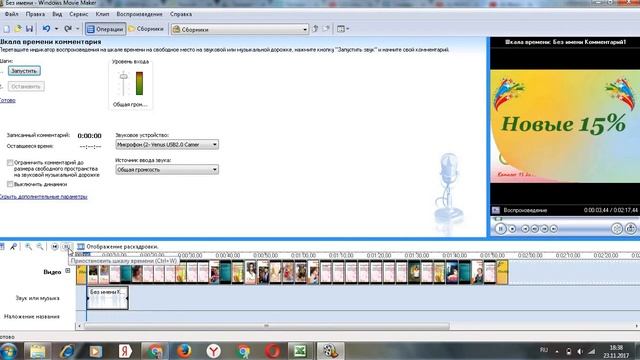Open the views dropdown button in toolbar

click(x=342, y=29)
